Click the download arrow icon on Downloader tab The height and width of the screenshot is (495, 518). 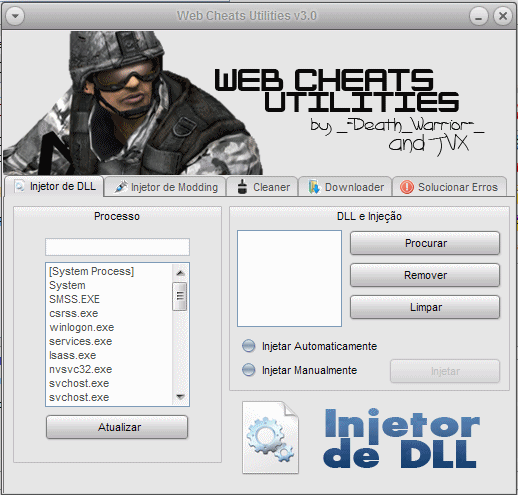click(x=314, y=187)
